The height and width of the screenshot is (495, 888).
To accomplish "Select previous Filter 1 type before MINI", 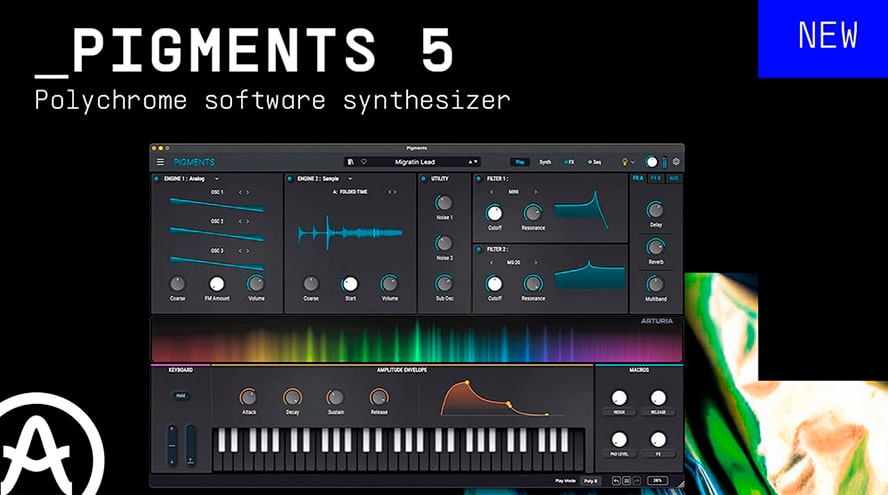I will coord(491,192).
